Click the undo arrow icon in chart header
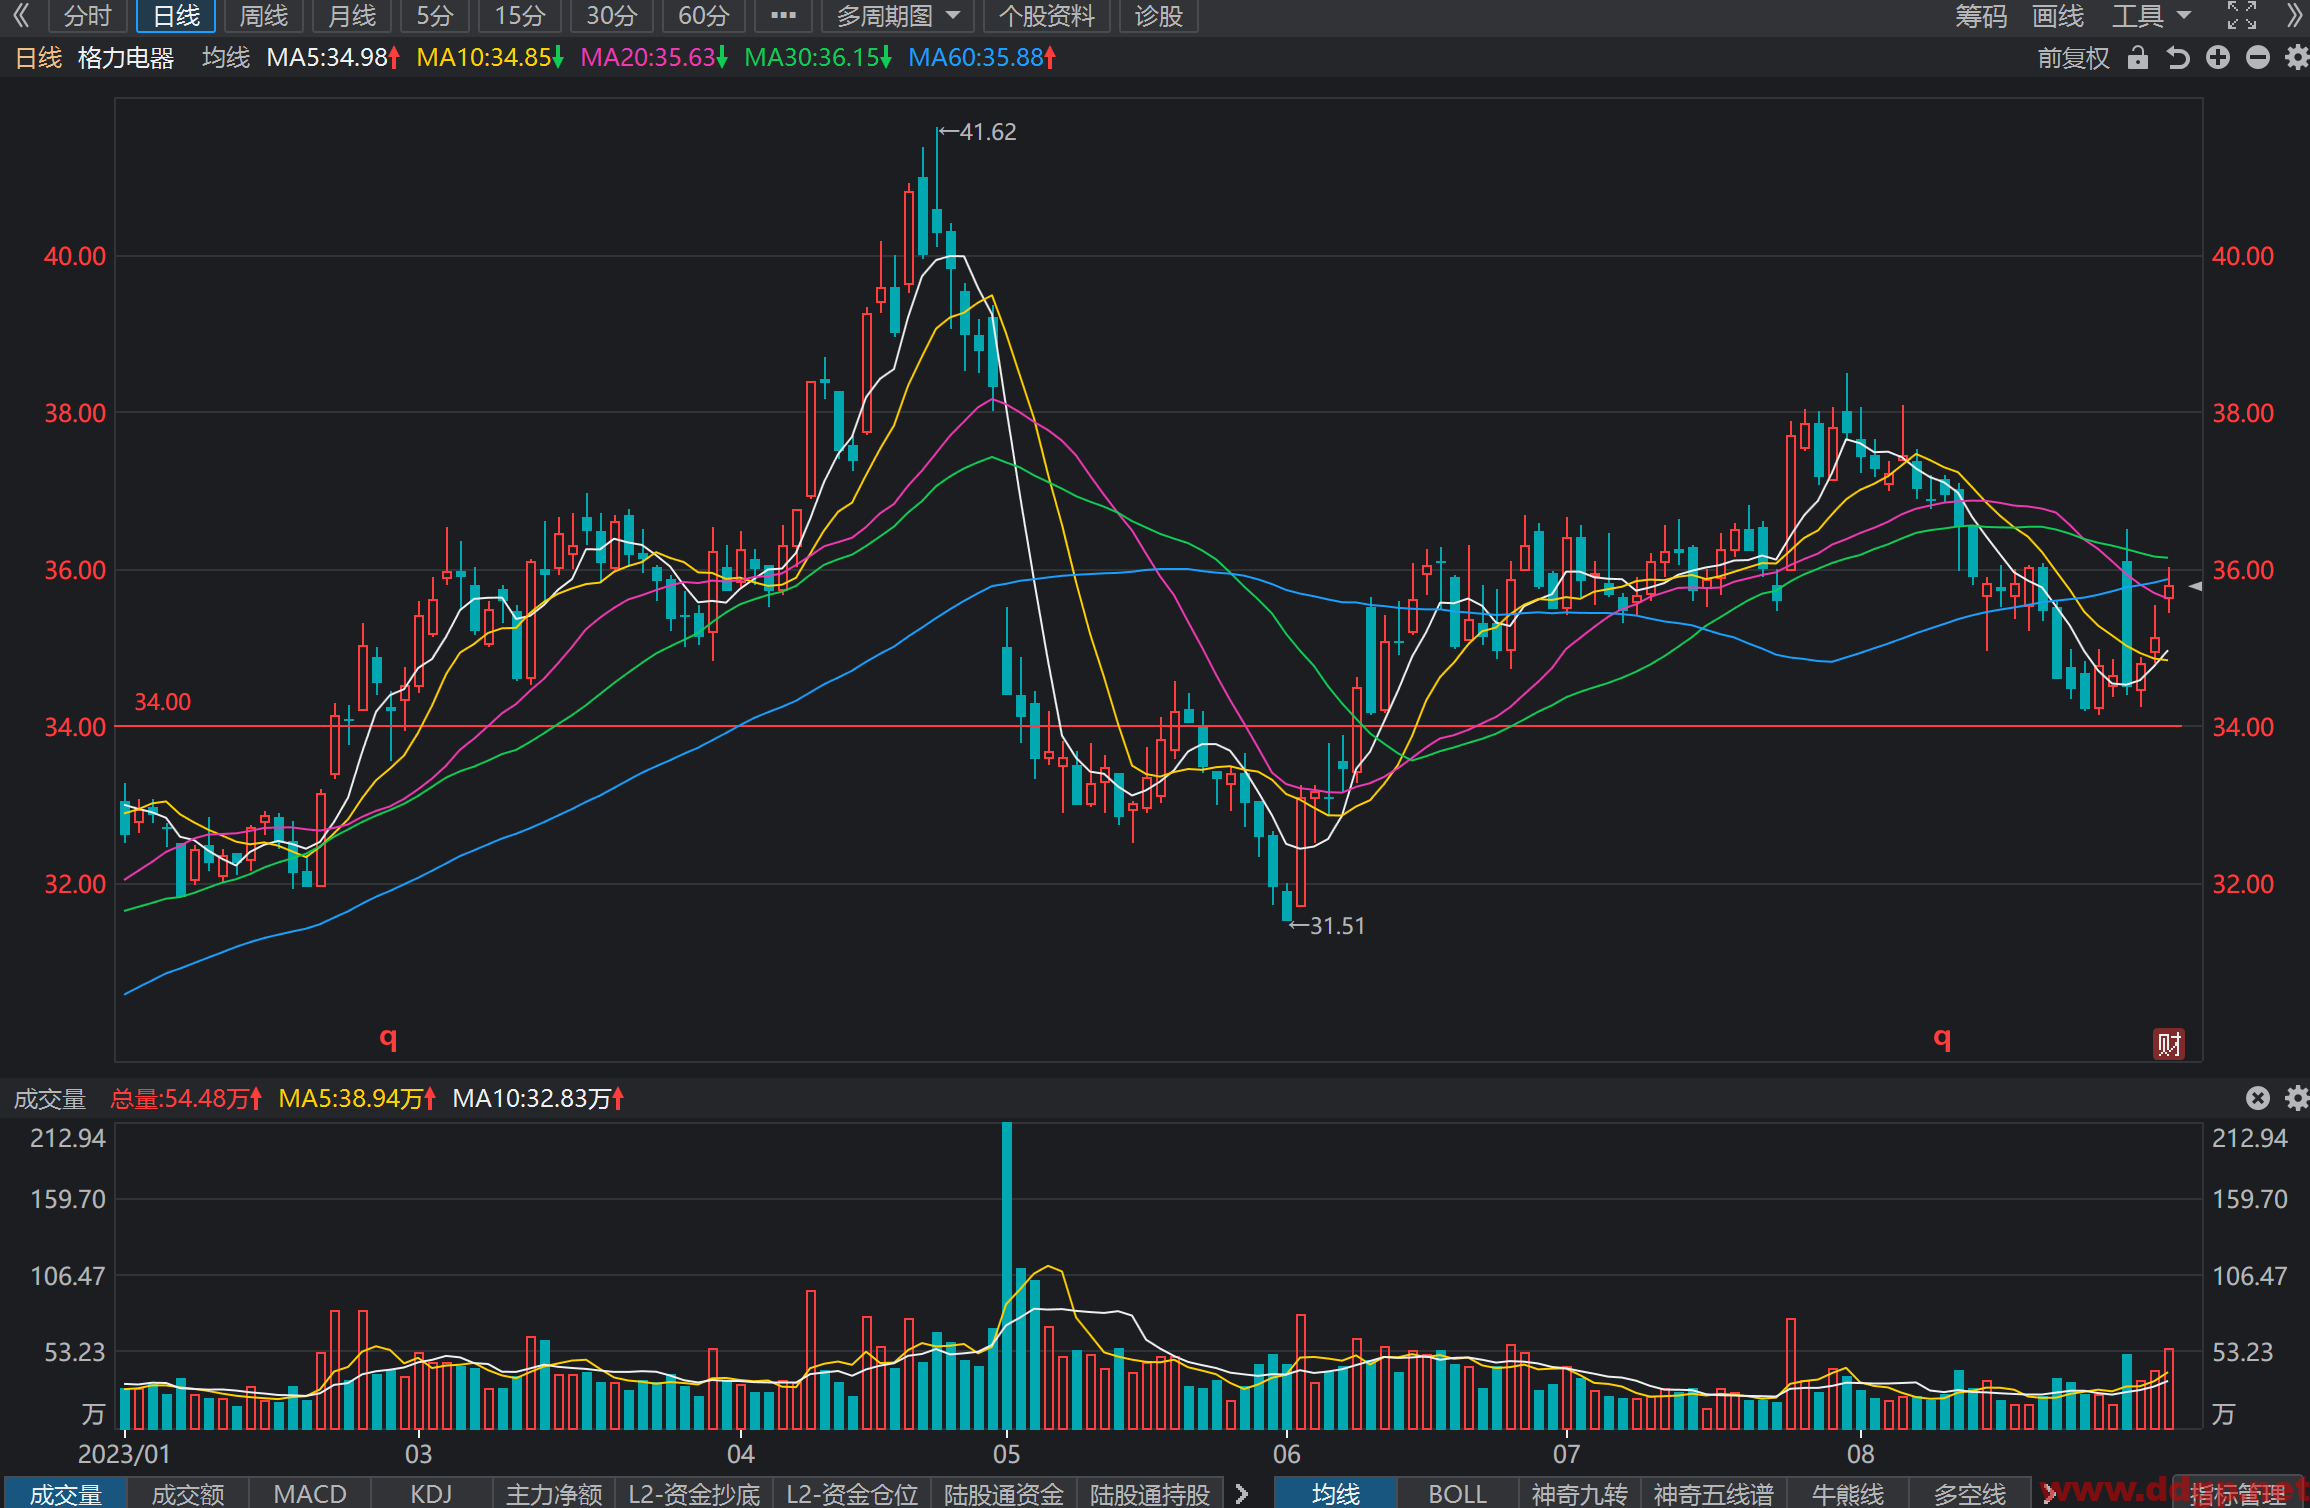 tap(2178, 57)
